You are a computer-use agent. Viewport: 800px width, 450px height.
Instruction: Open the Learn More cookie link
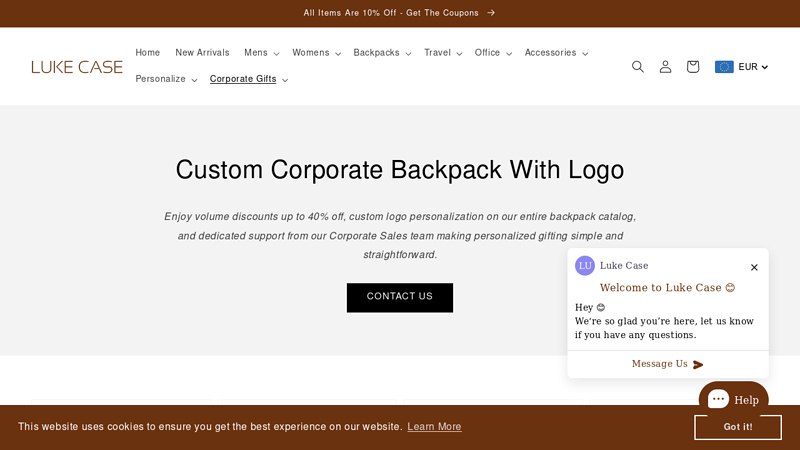point(434,427)
